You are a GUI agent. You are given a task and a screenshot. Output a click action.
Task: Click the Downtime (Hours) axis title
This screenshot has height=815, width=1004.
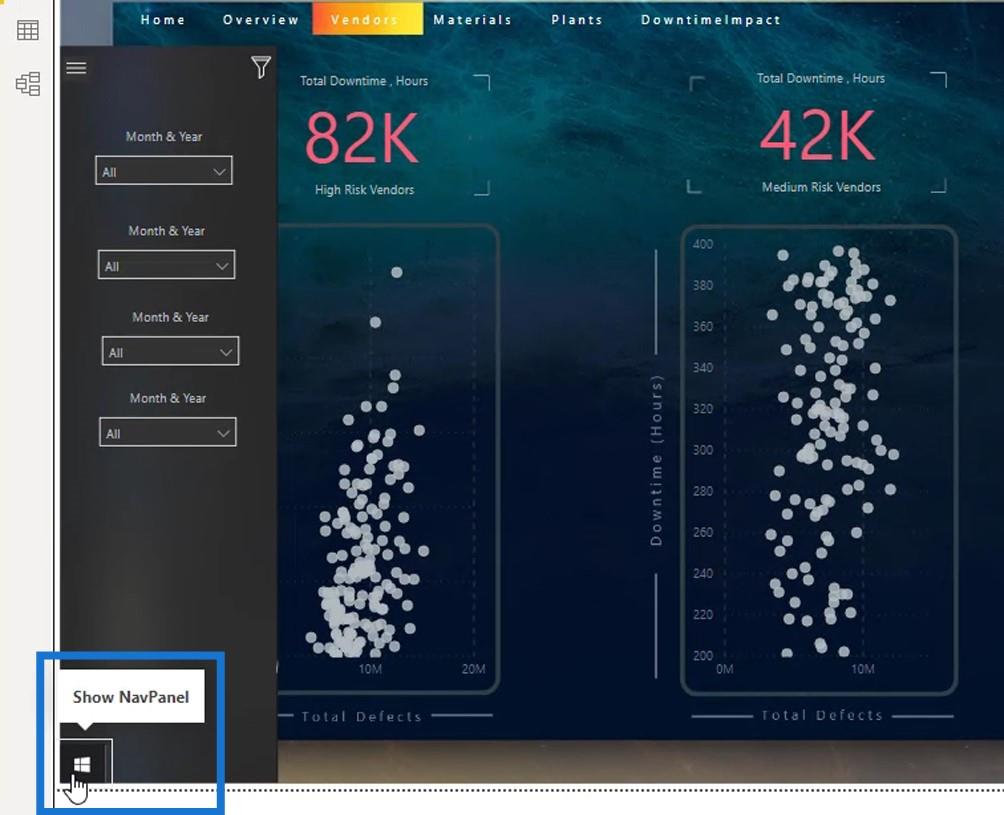click(x=656, y=460)
